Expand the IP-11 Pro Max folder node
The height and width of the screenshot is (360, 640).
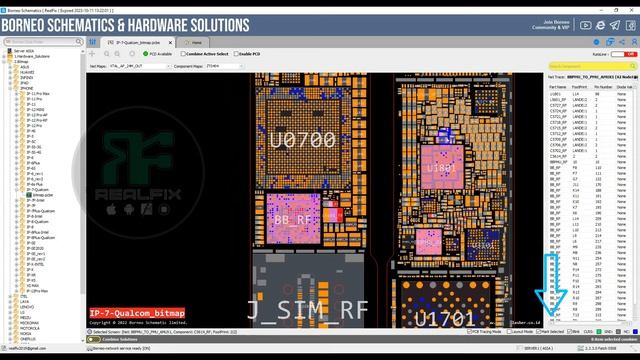pyautogui.click(x=16, y=93)
